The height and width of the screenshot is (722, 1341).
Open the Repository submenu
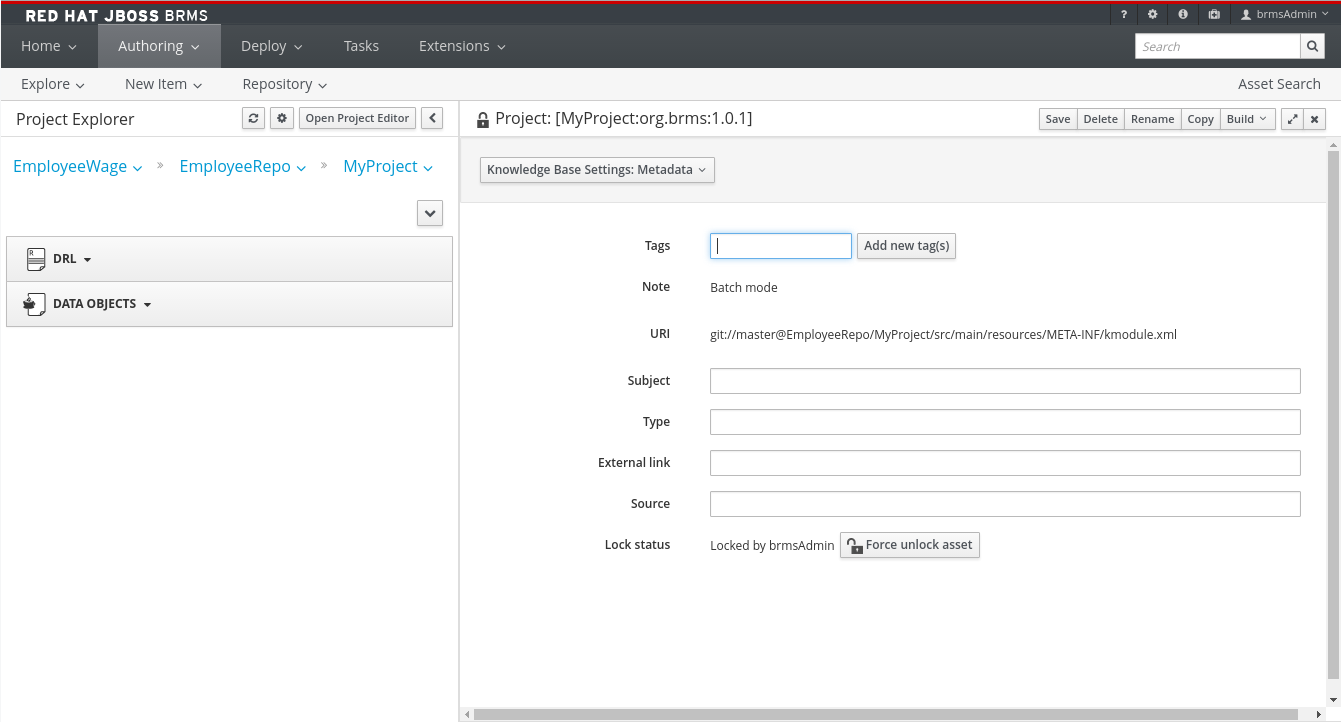285,84
